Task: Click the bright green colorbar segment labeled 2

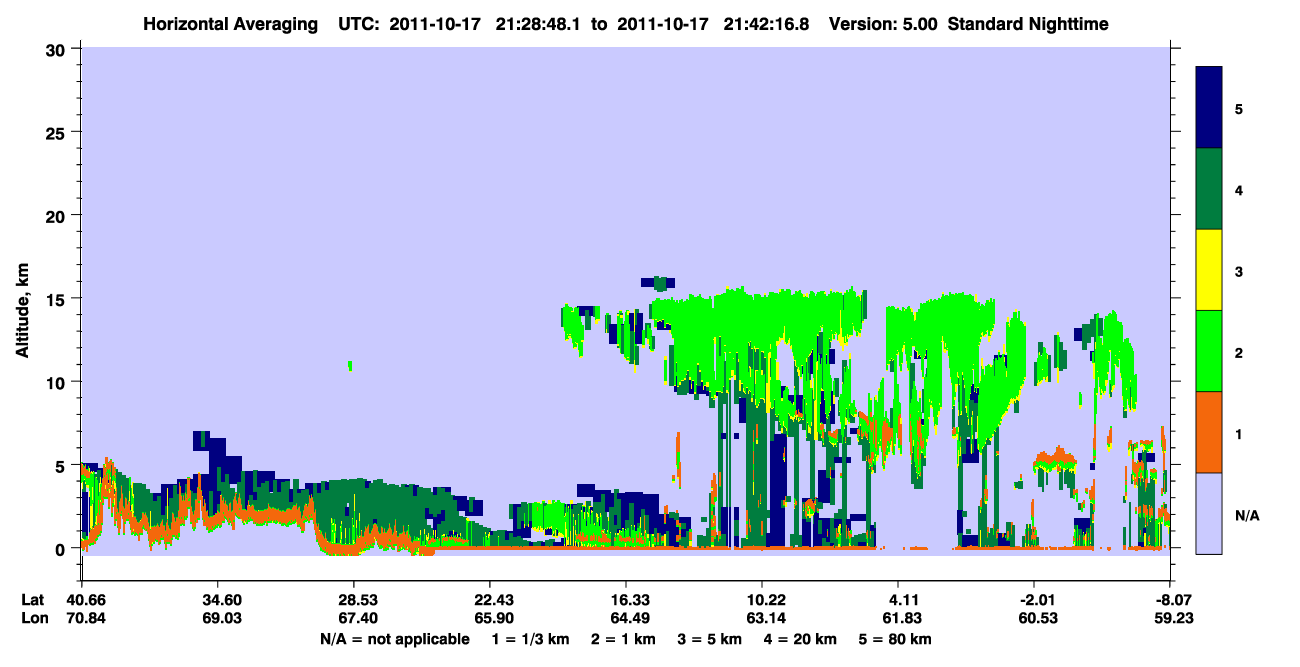Action: coord(1209,350)
